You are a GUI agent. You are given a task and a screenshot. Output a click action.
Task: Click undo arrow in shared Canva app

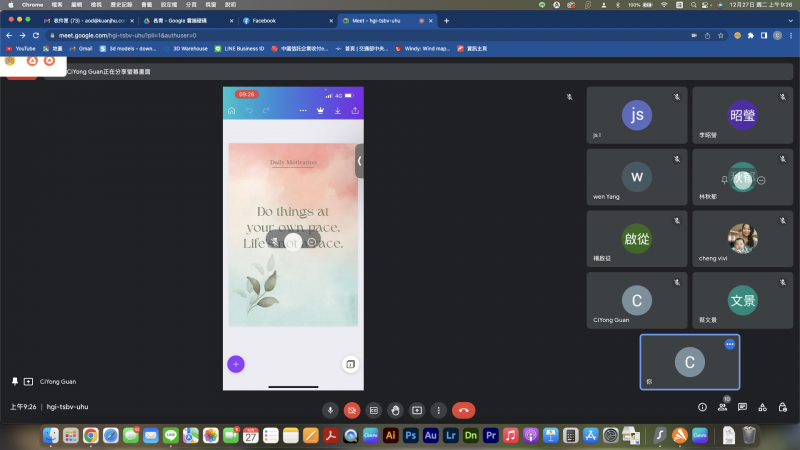tap(249, 111)
